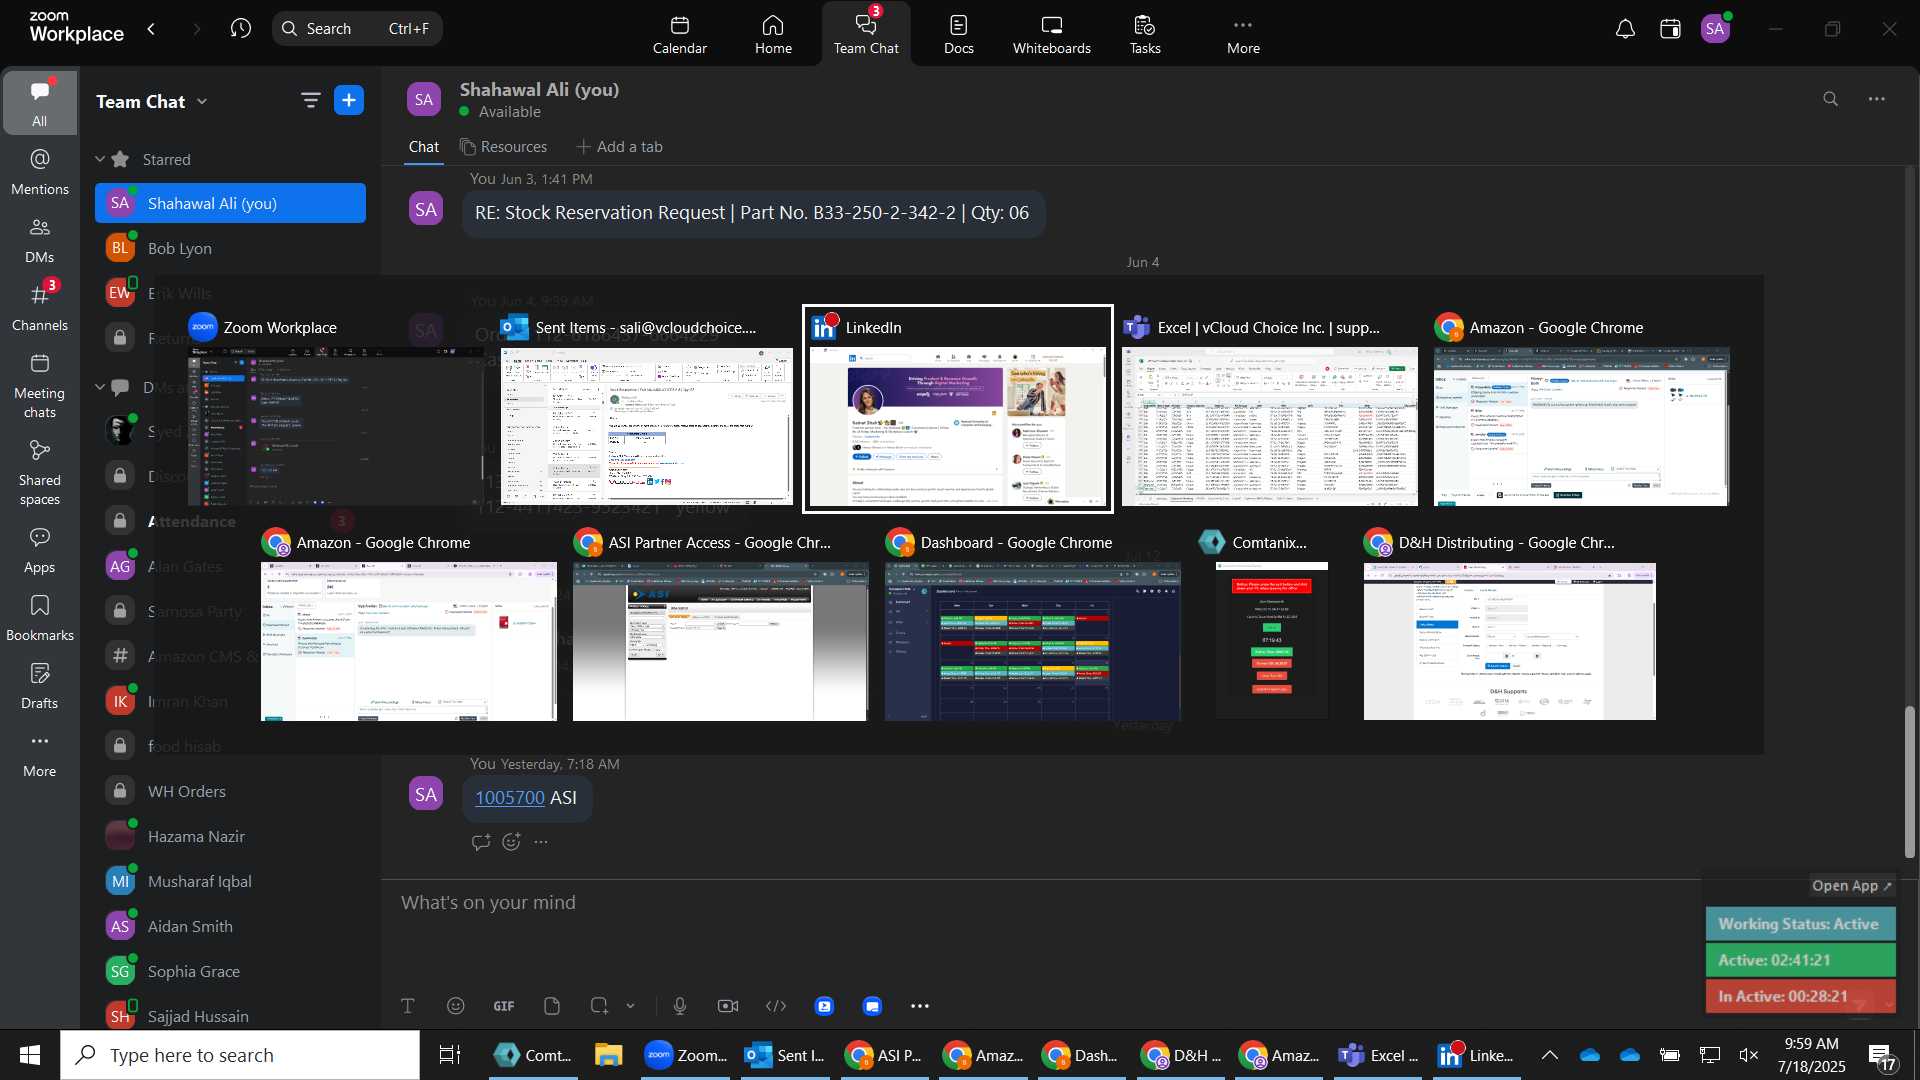Open the history clock icon
The width and height of the screenshot is (1920, 1080).
point(240,28)
